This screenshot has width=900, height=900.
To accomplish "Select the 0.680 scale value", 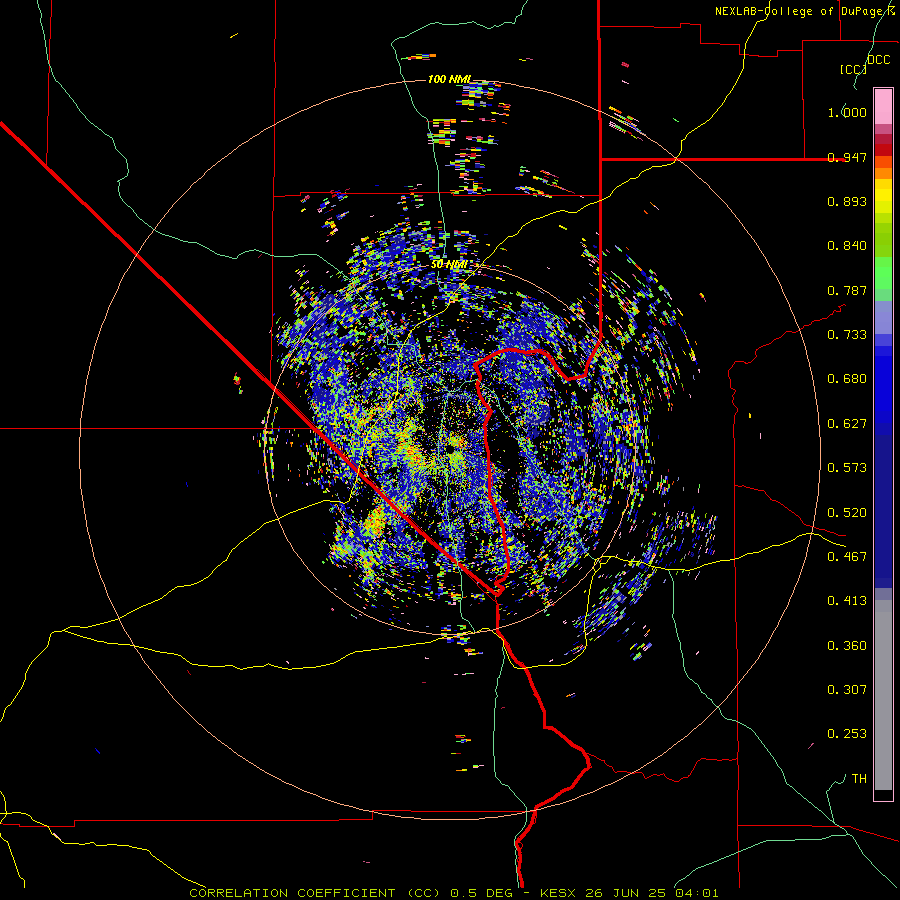I will [x=847, y=379].
